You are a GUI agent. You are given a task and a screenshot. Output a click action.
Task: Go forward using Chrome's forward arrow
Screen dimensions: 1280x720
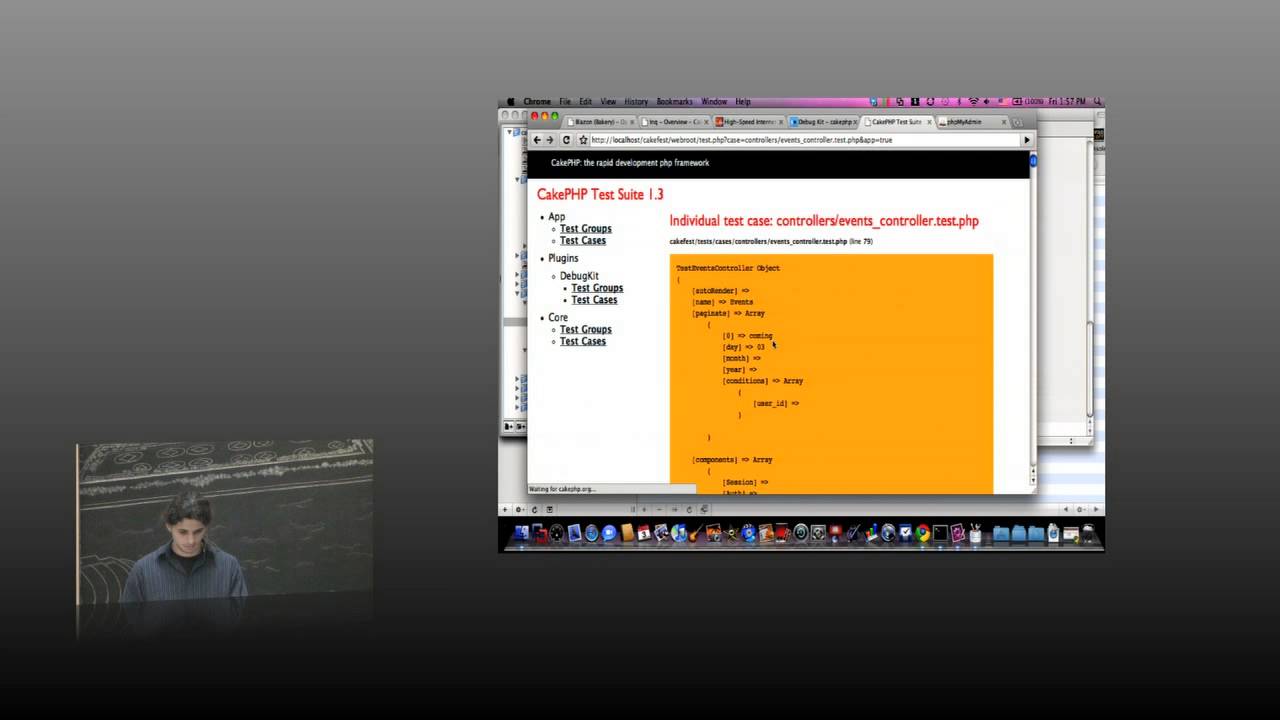tap(549, 140)
